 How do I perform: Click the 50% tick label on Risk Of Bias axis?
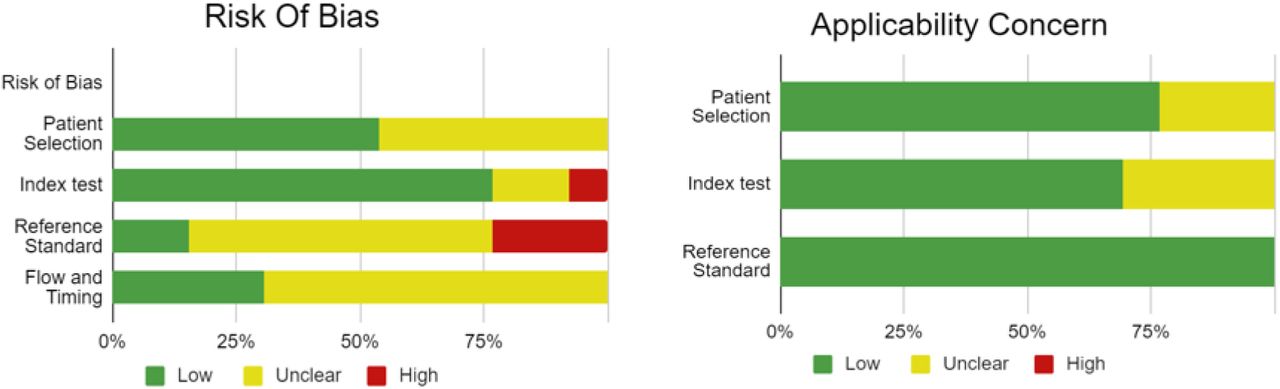pyautogui.click(x=360, y=342)
